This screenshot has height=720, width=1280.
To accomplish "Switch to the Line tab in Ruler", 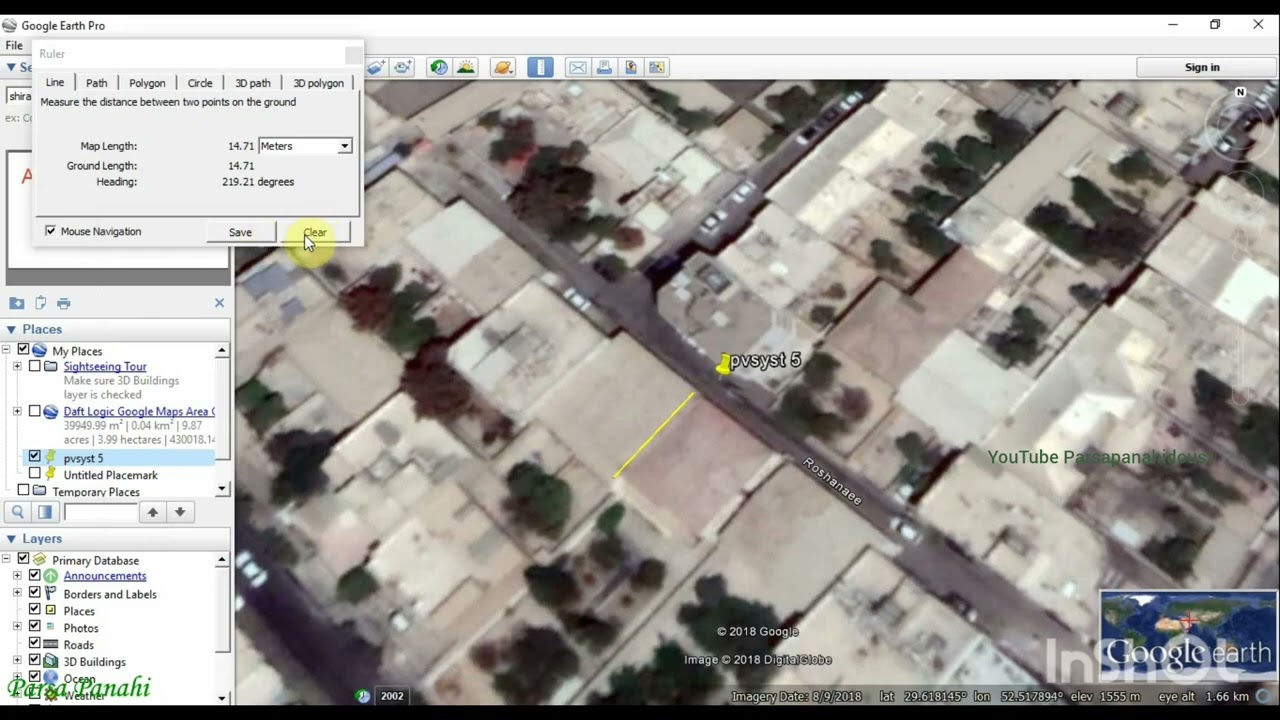I will tap(55, 82).
